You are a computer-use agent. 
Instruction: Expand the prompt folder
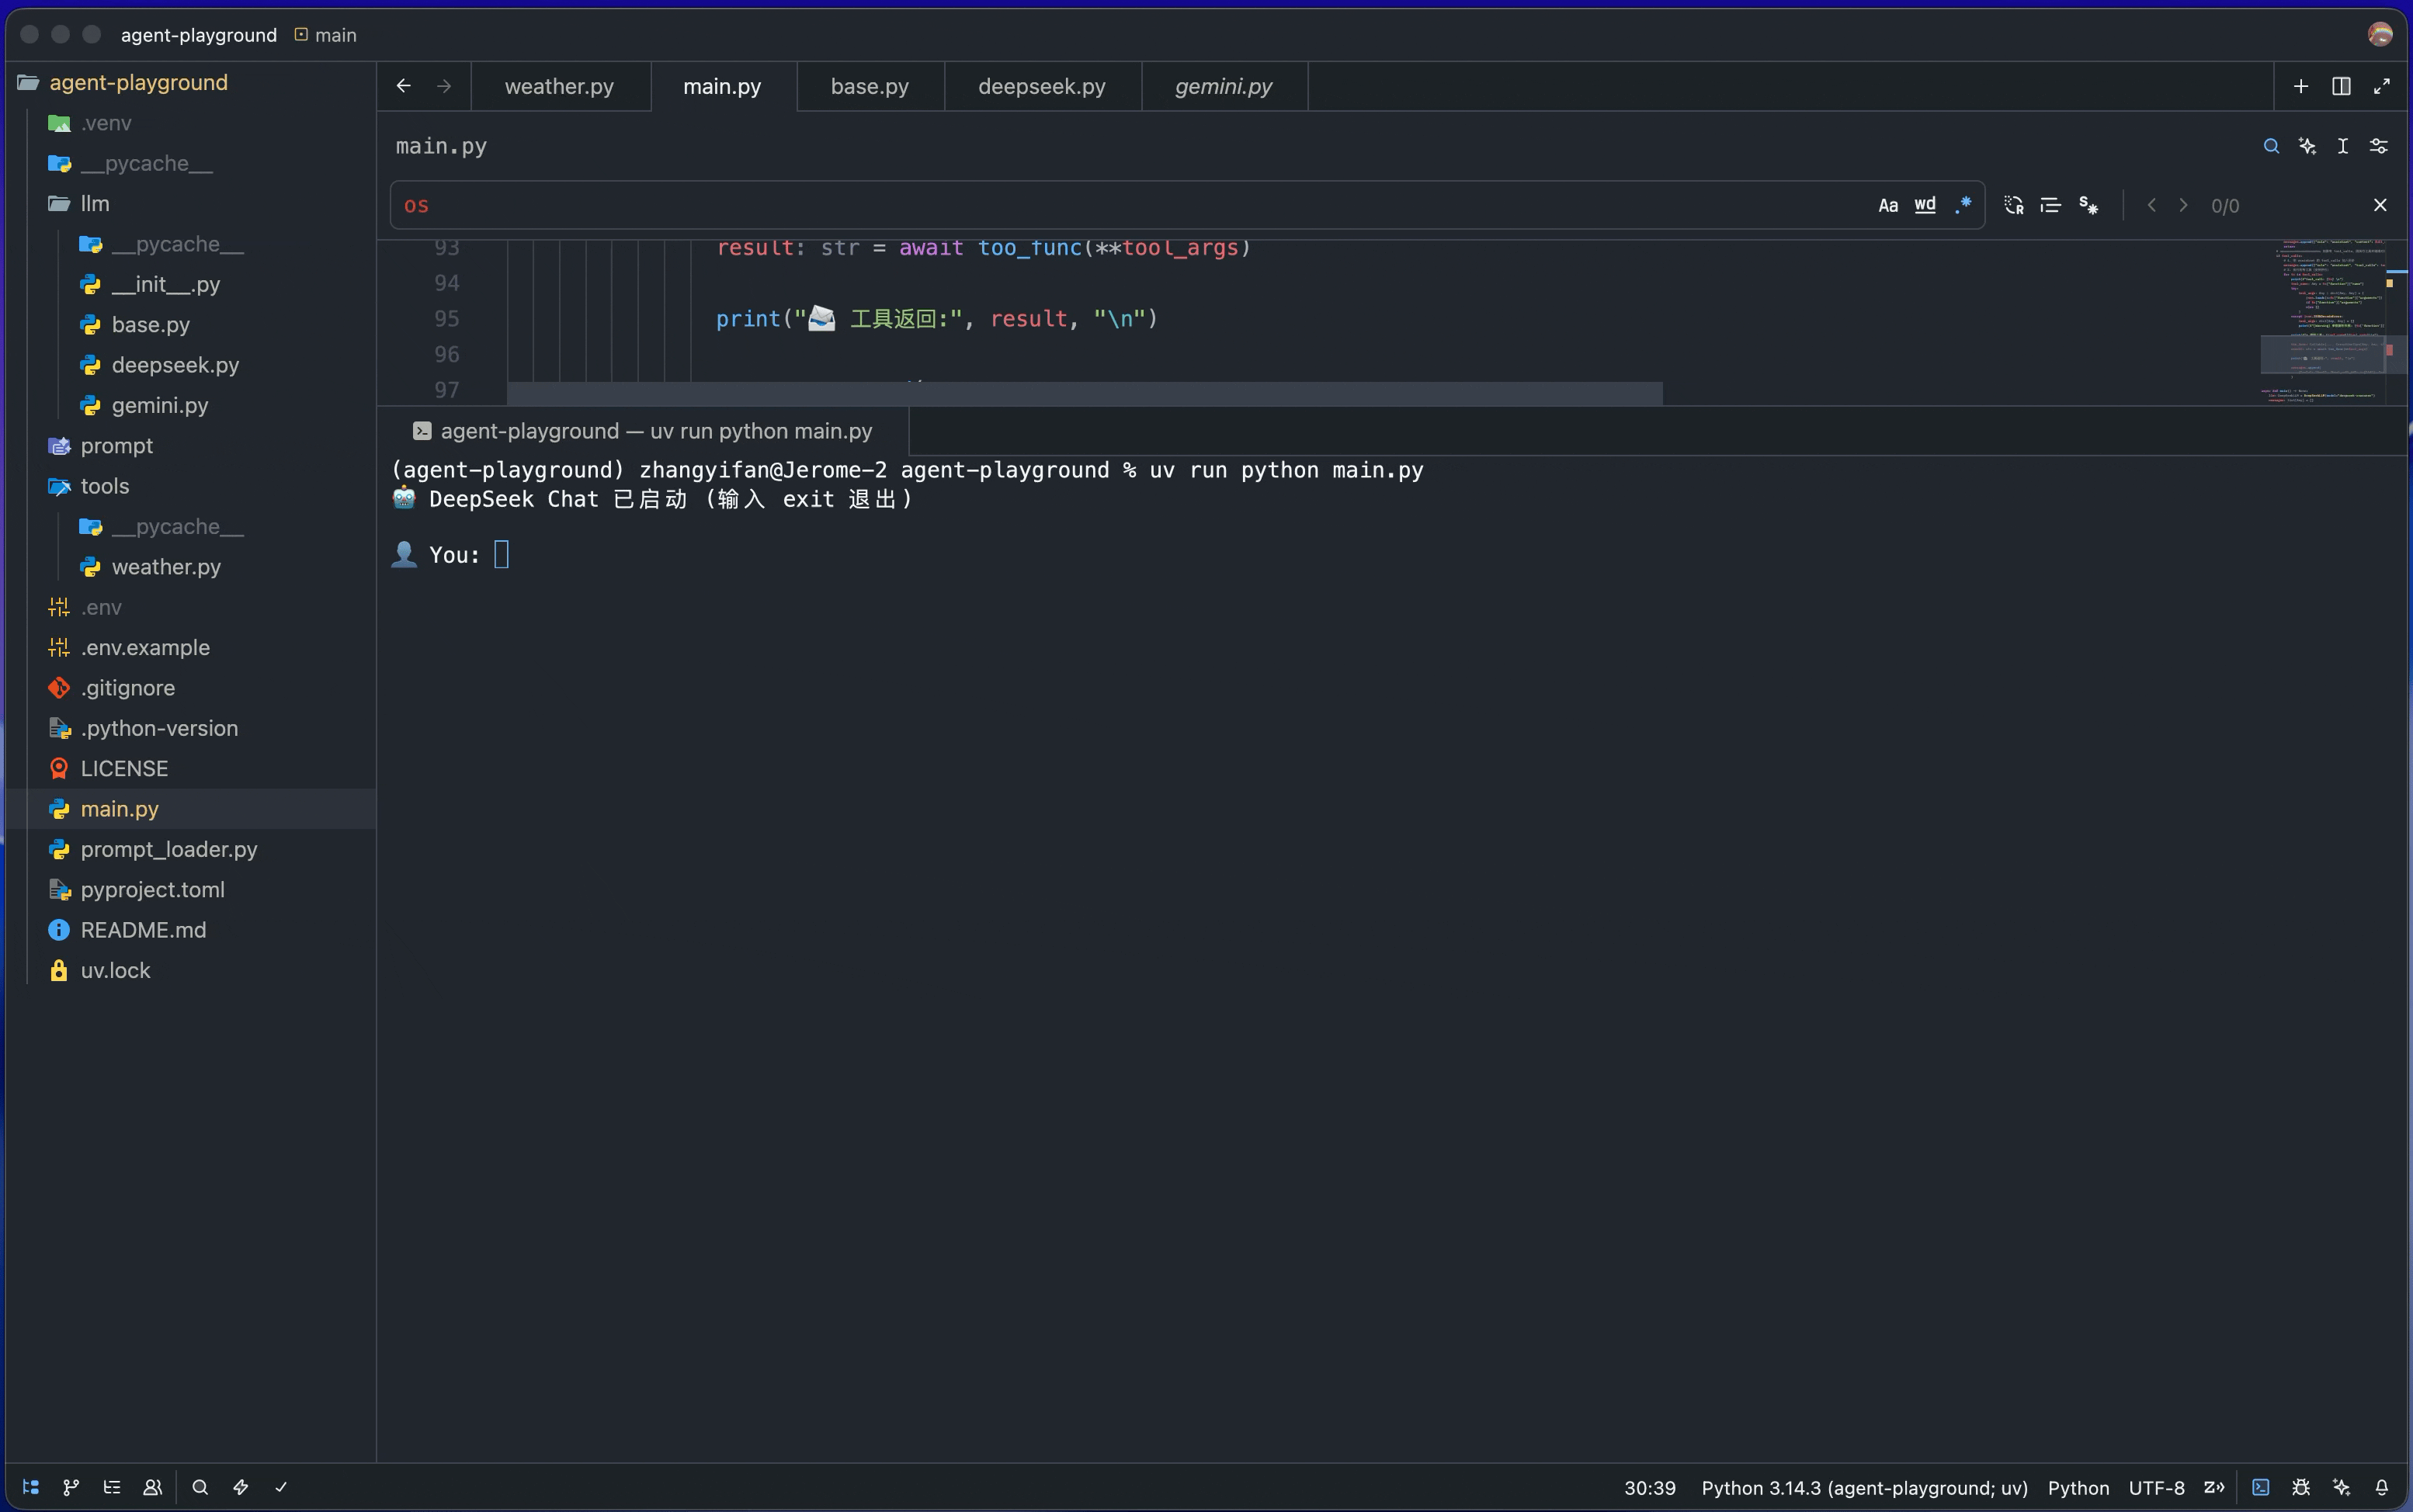click(116, 446)
